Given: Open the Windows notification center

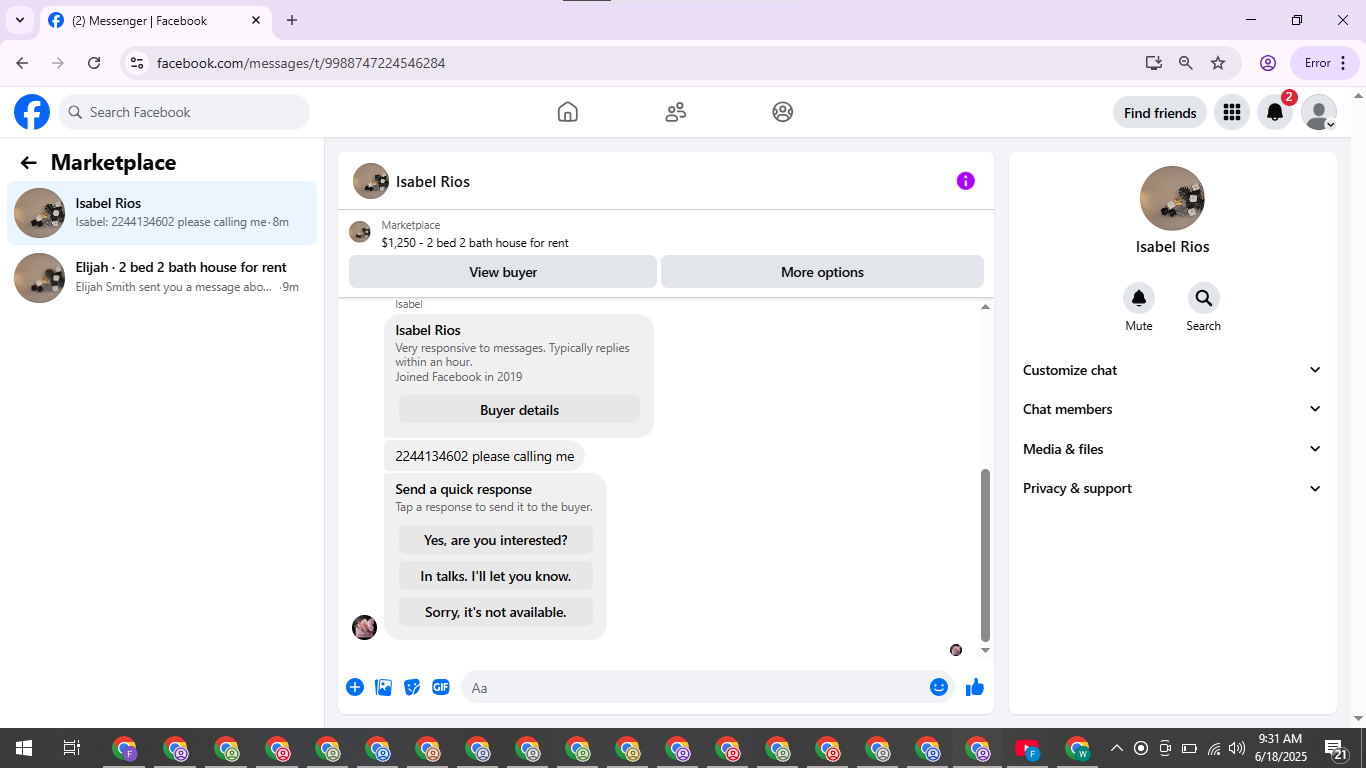Looking at the screenshot, I should [1336, 748].
